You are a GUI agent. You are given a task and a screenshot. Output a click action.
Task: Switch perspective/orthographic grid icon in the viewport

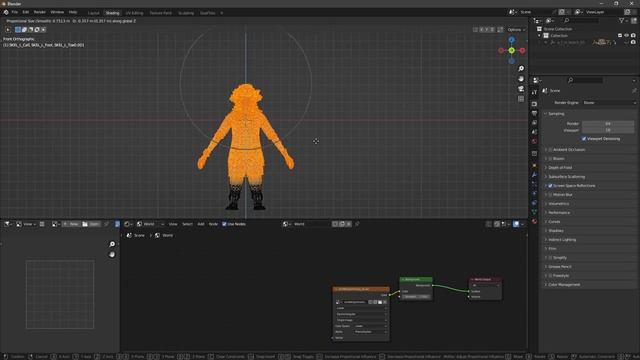521,99
